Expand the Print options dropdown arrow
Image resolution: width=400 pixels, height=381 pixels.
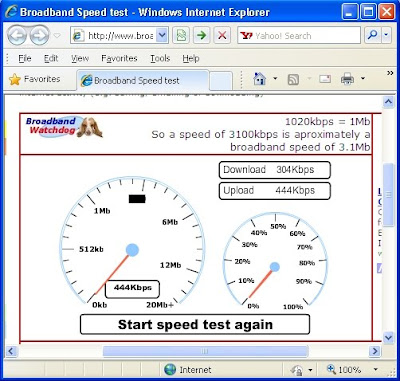(363, 79)
